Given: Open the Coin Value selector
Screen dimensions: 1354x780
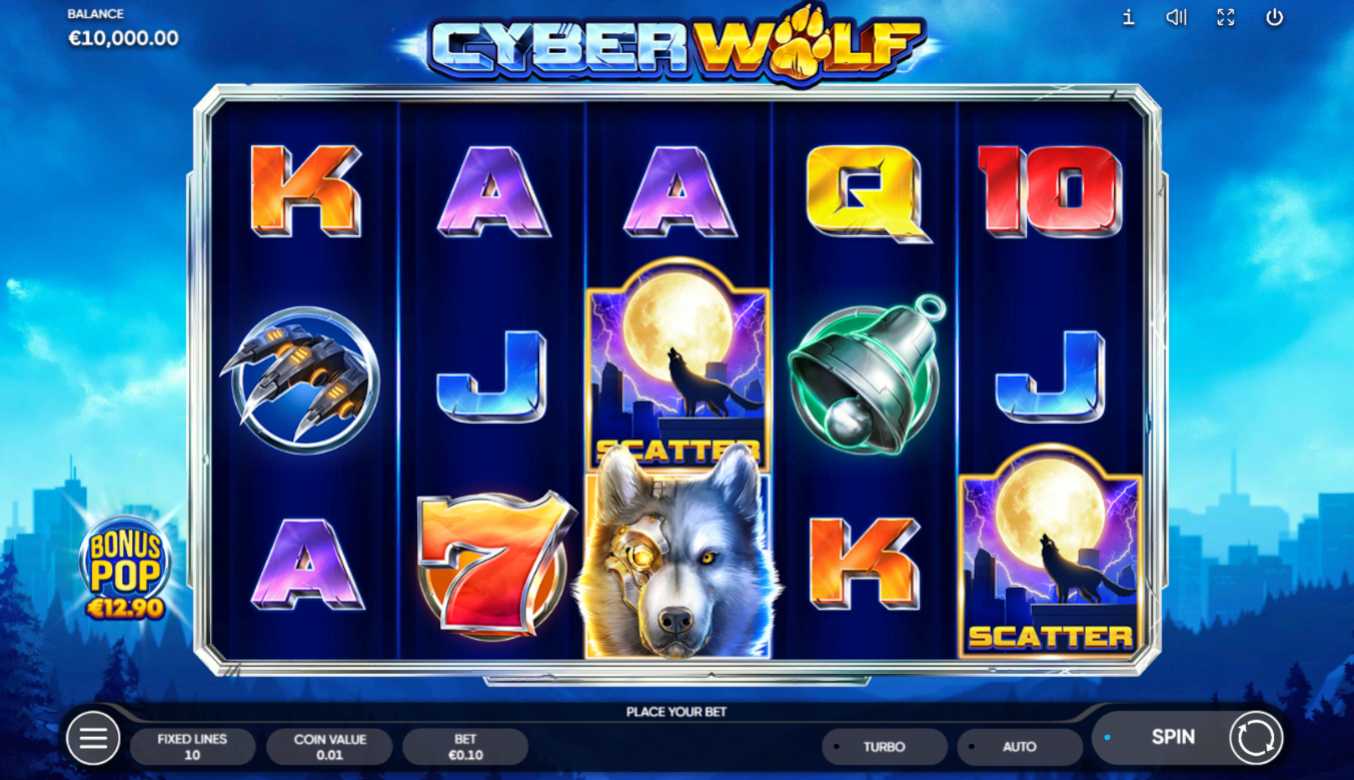Looking at the screenshot, I should pos(329,747).
